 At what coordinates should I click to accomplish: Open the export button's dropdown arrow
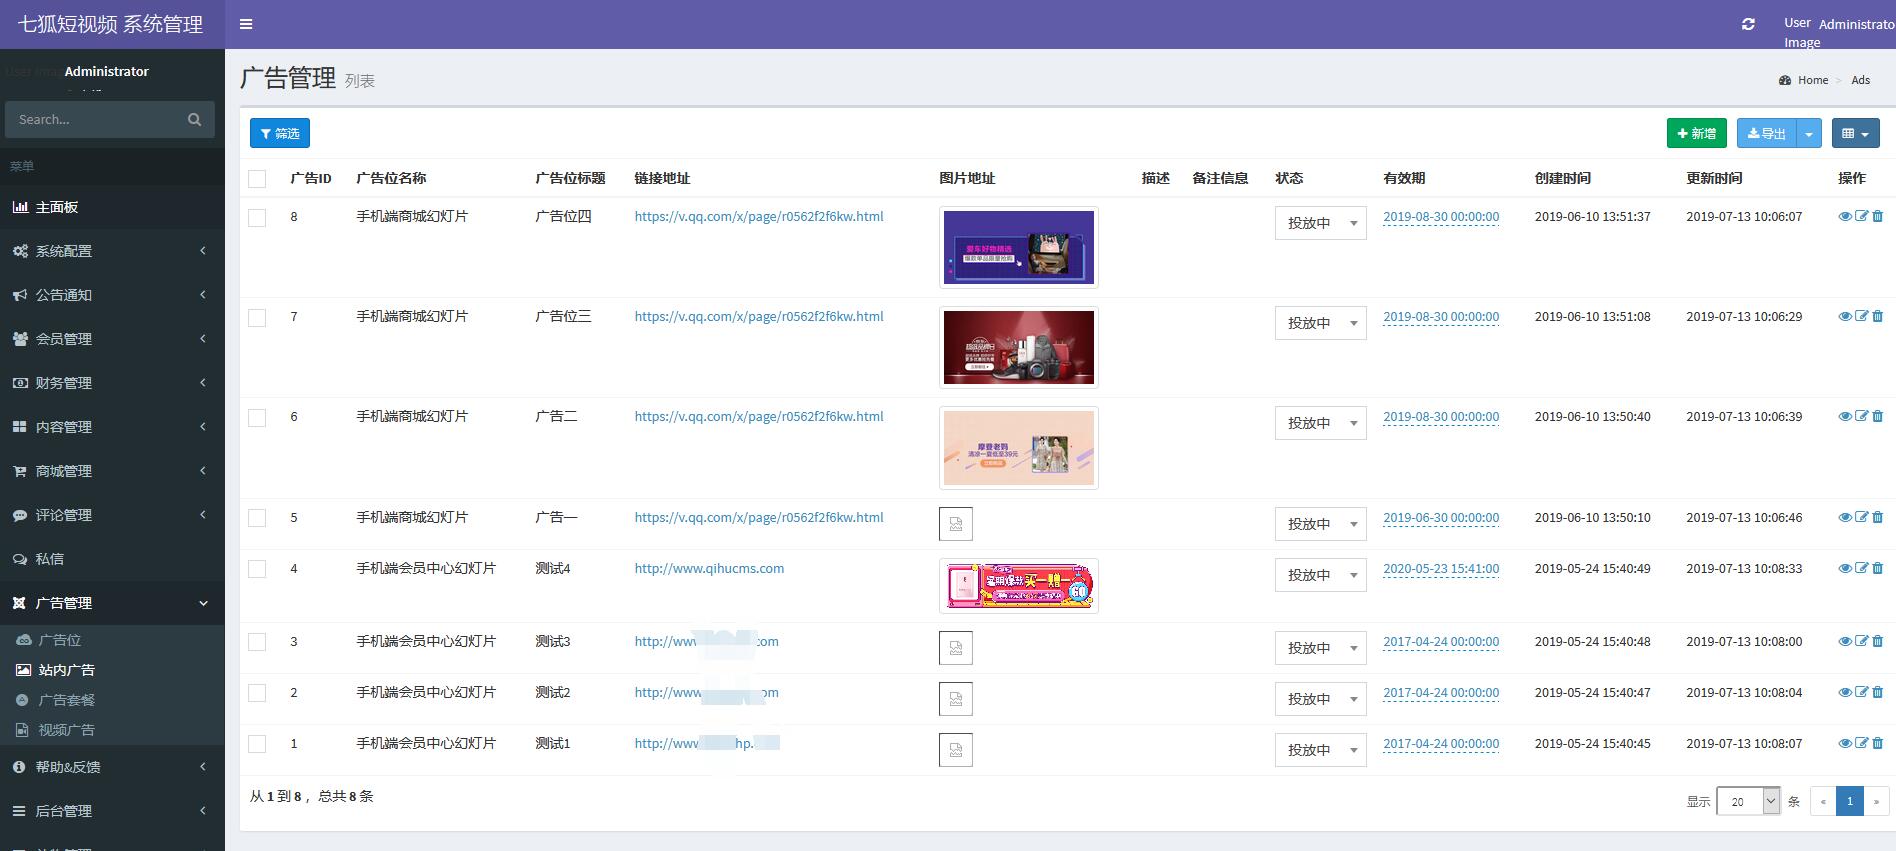(1809, 133)
